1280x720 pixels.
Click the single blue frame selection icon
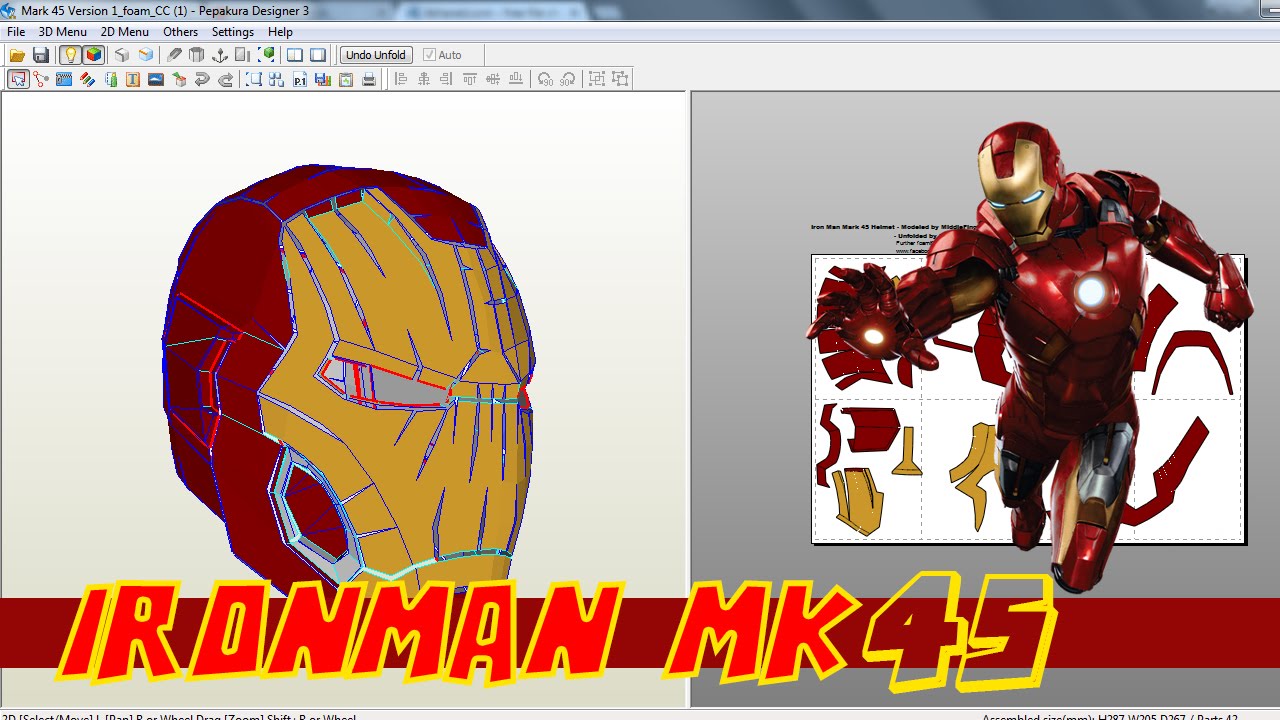[x=254, y=79]
